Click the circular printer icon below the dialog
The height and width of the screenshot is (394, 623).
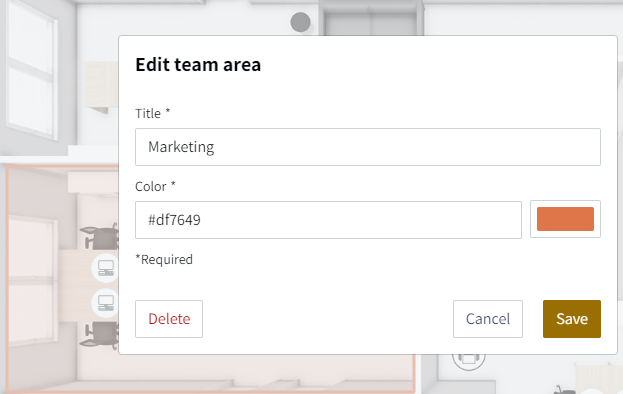(x=469, y=358)
